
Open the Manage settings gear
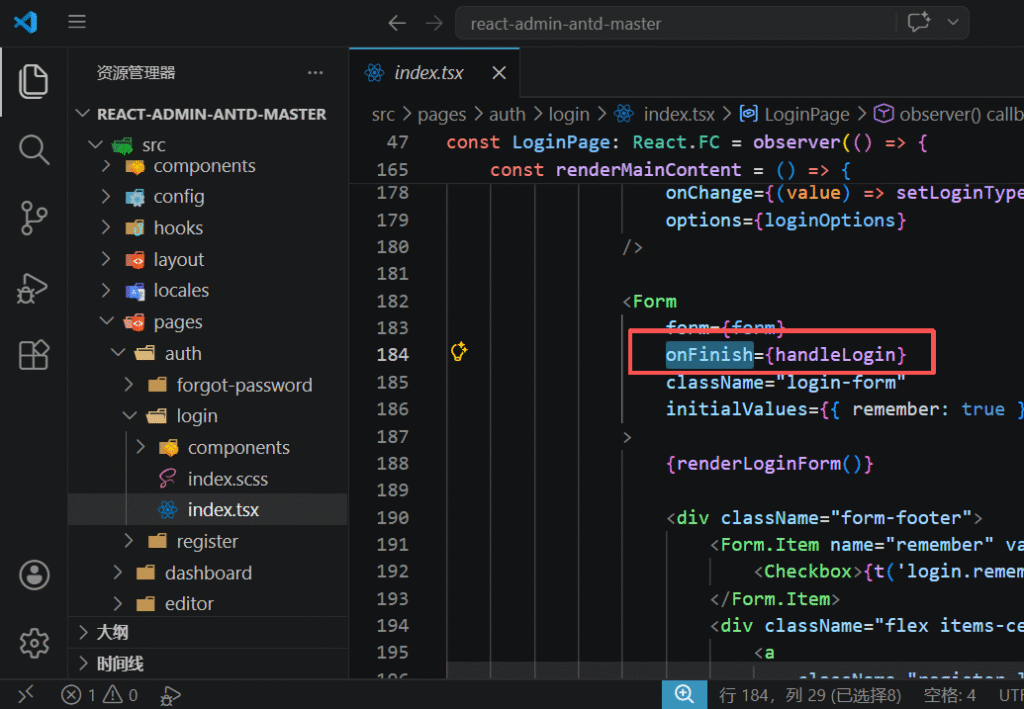point(33,642)
